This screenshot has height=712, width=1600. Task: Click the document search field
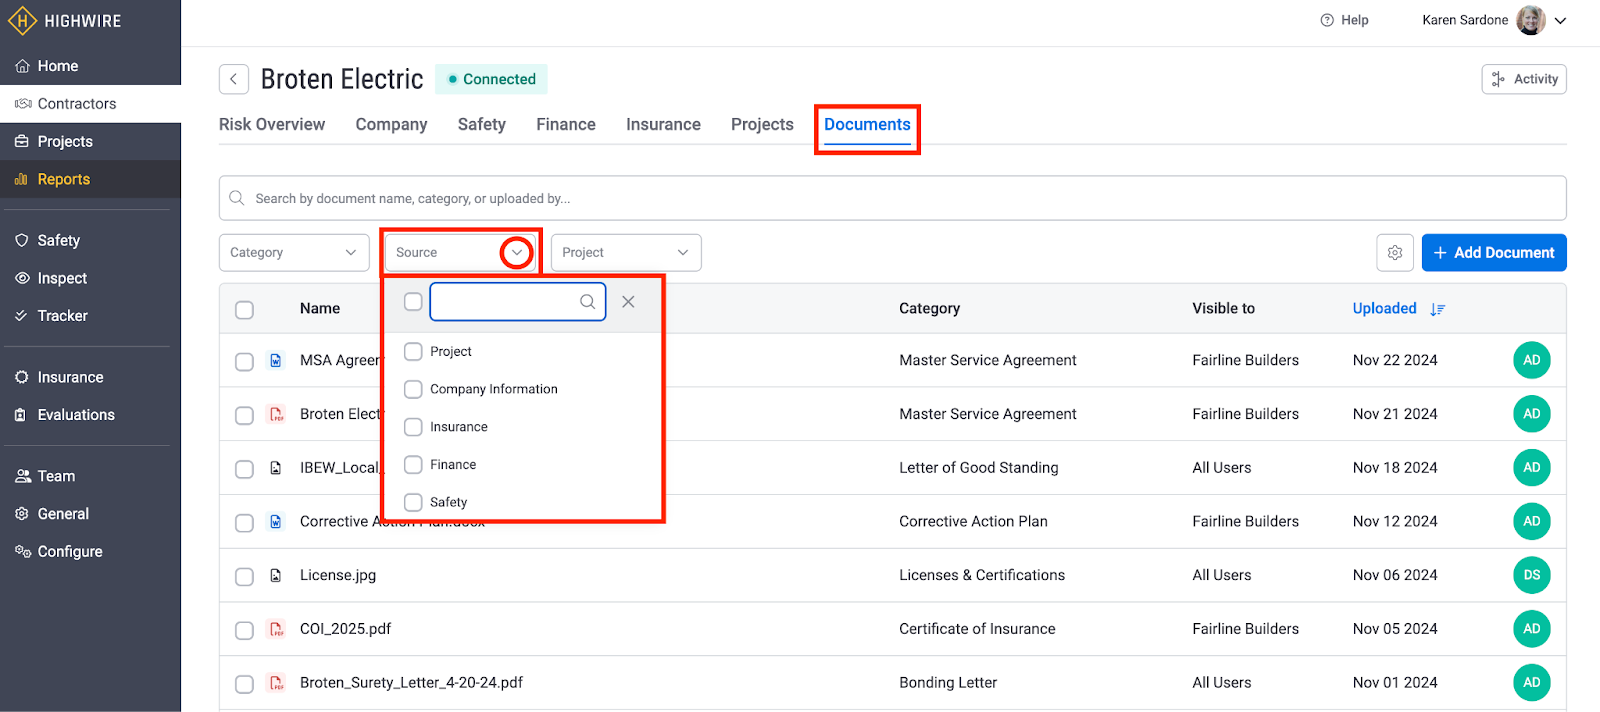tap(892, 198)
